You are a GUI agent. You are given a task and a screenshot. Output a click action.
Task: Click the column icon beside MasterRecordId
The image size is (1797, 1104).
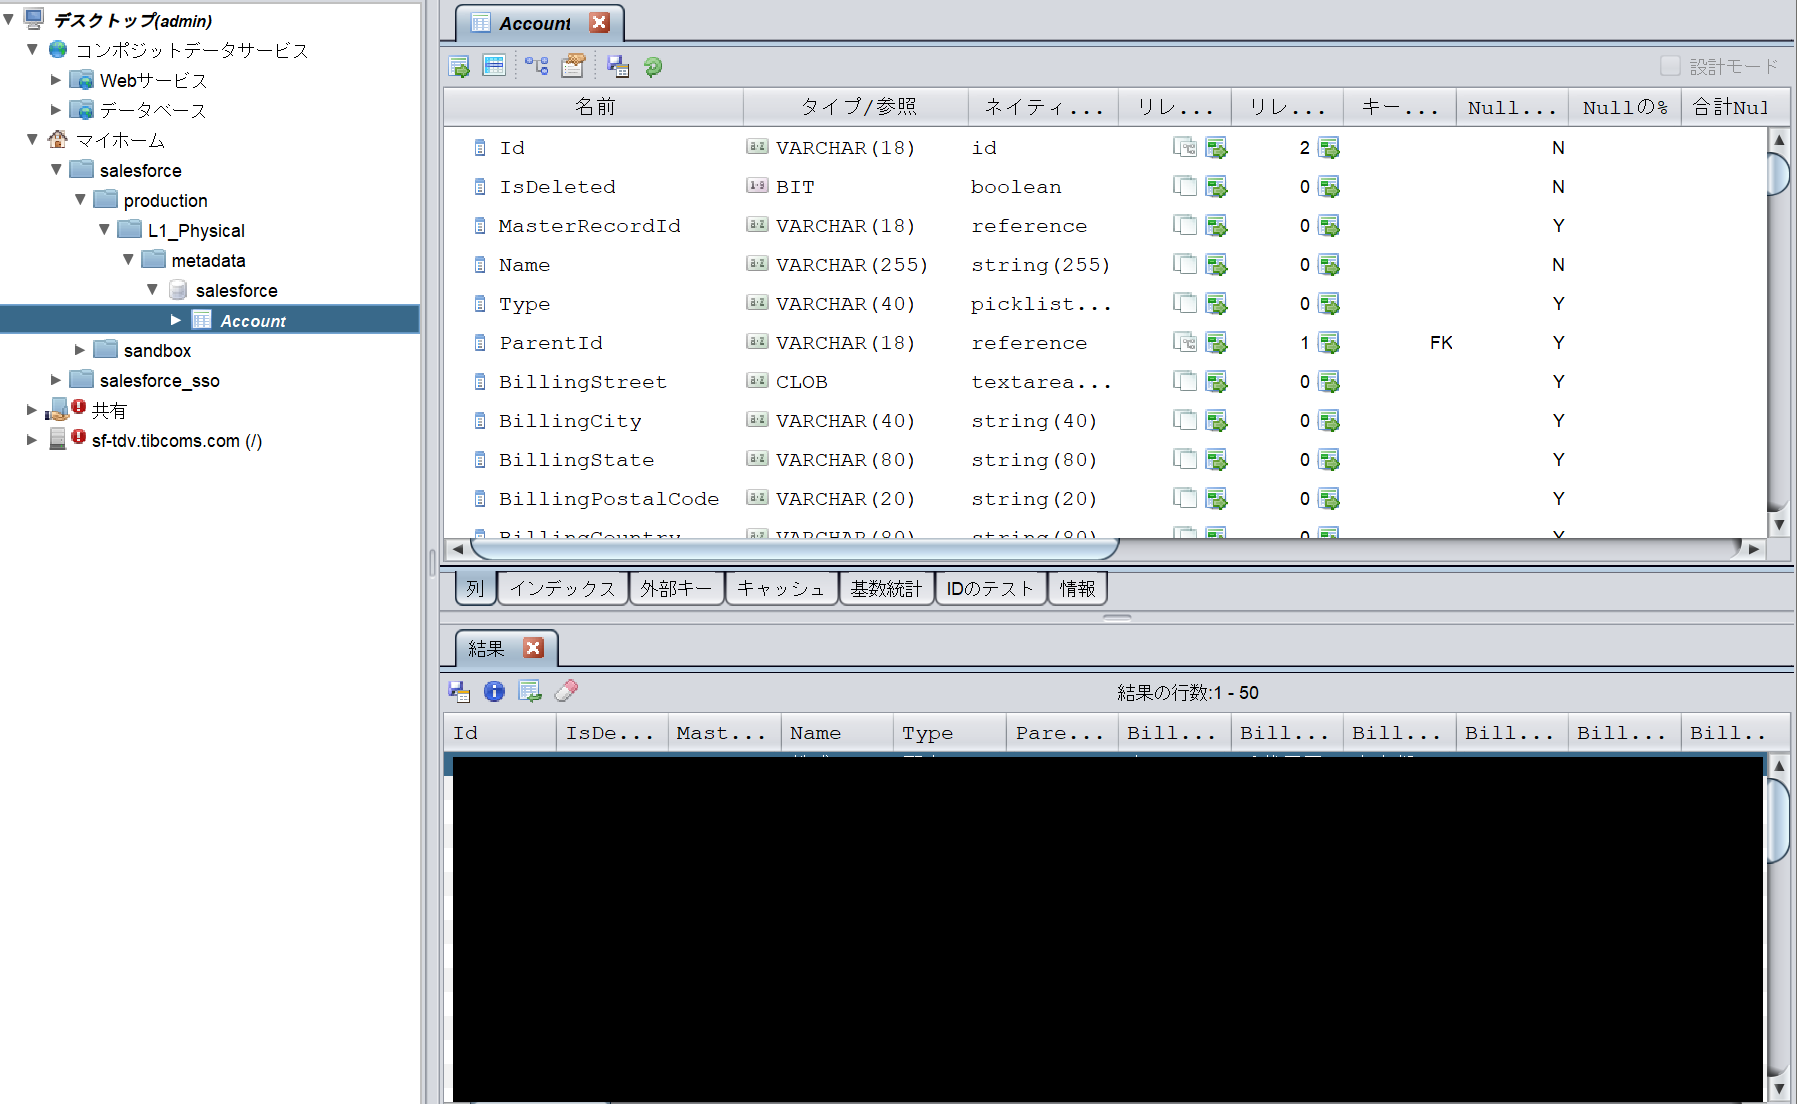[x=480, y=226]
